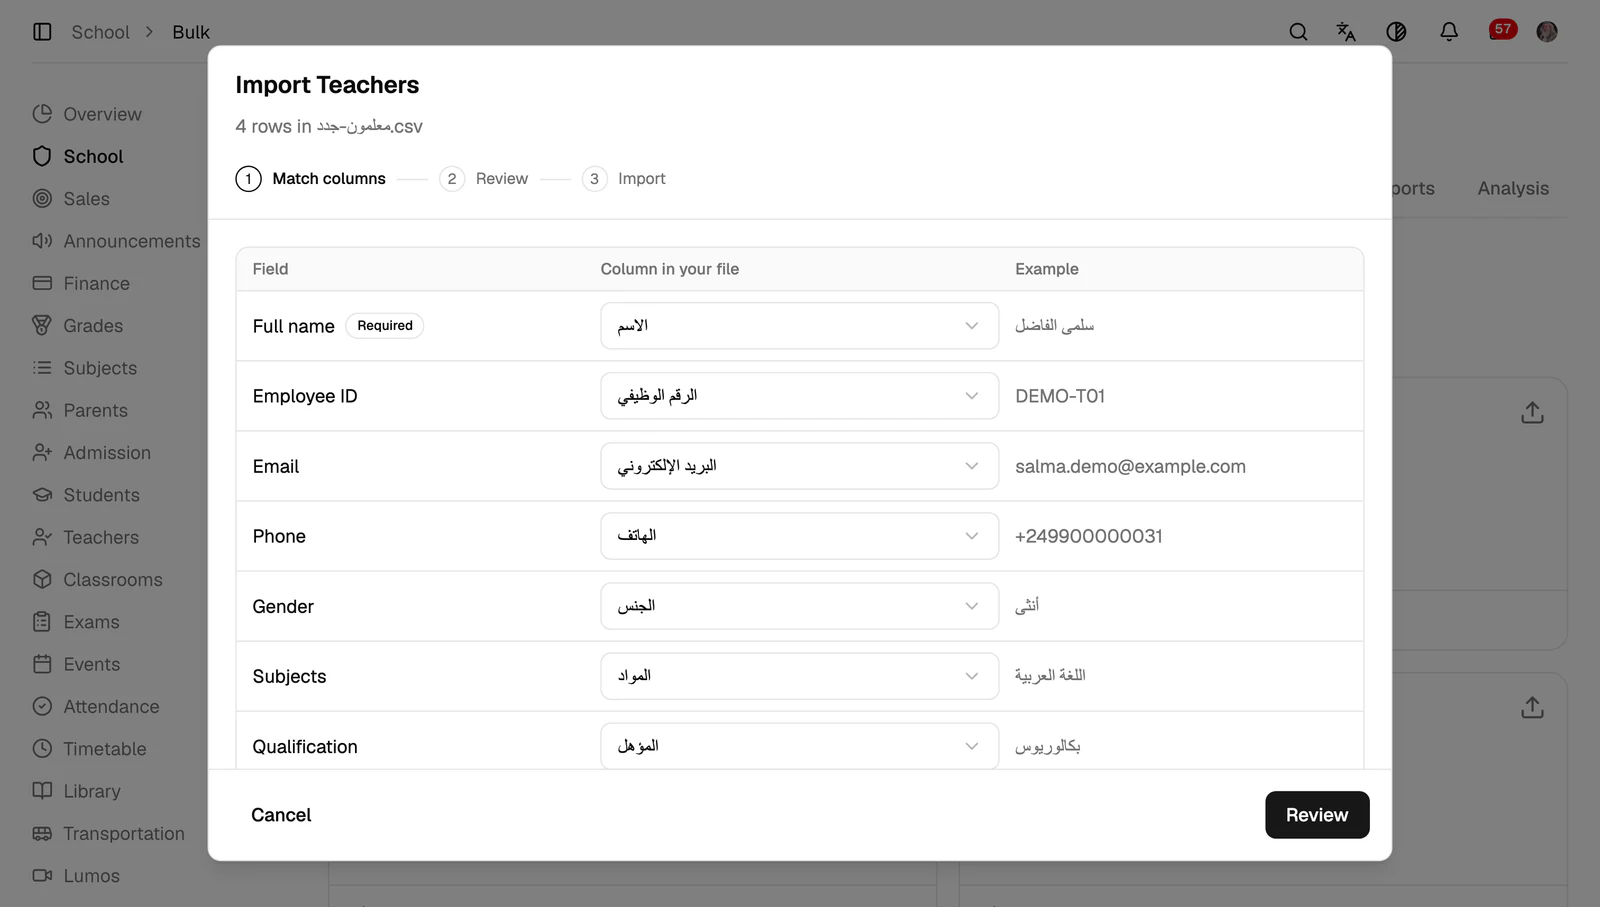Open Library in the sidebar
This screenshot has width=1600, height=907.
[92, 791]
